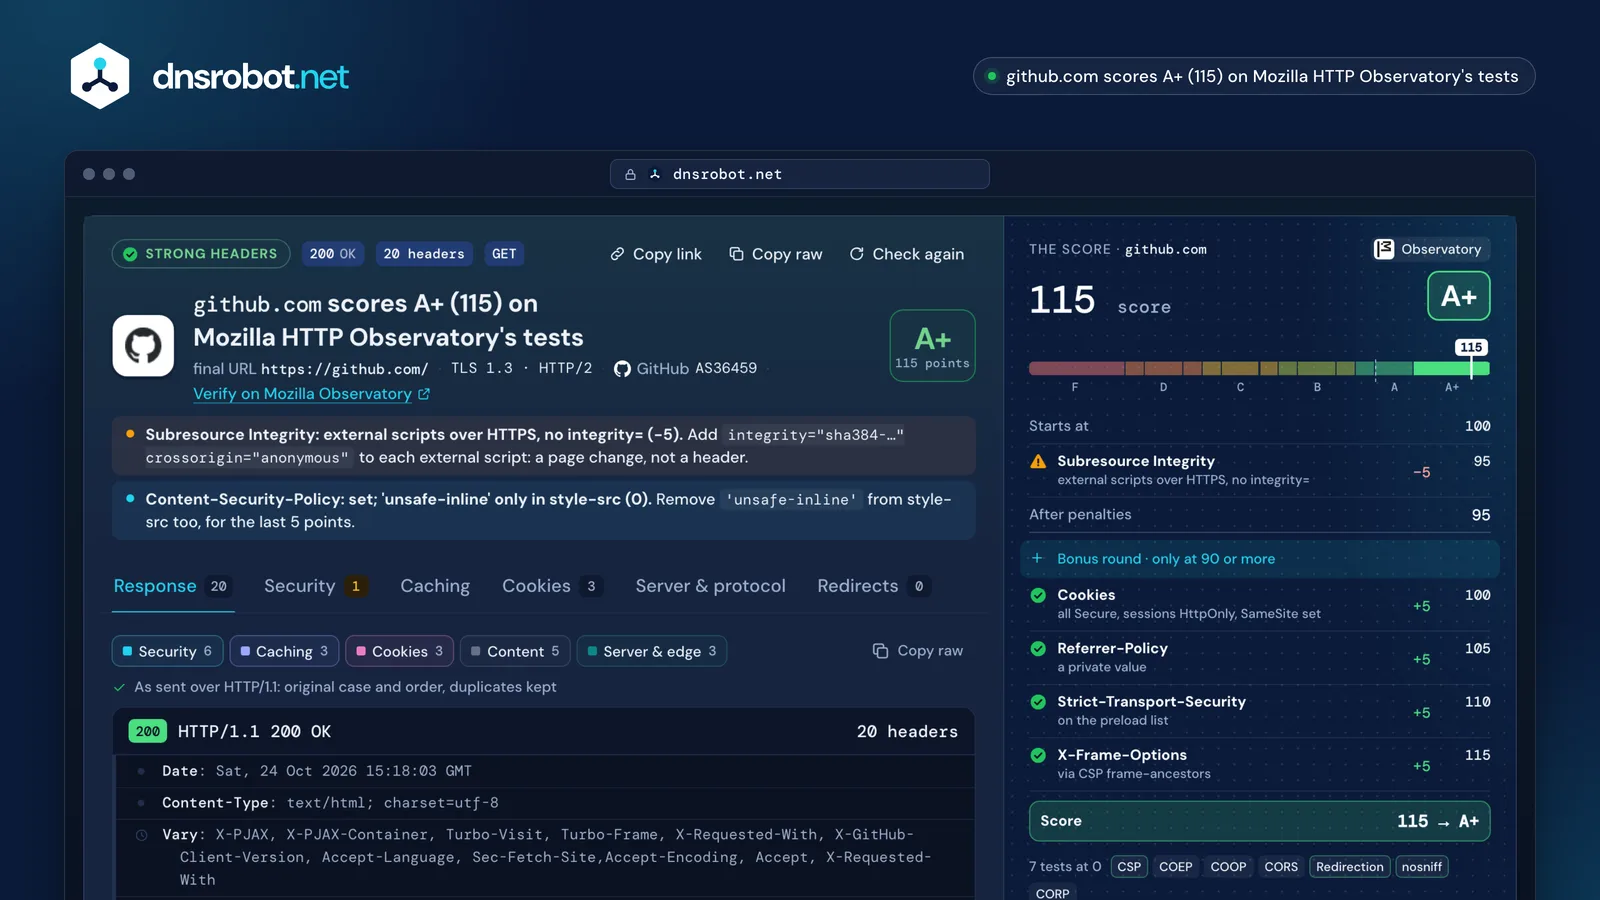Switch to the Security tab
The height and width of the screenshot is (900, 1600).
[315, 586]
